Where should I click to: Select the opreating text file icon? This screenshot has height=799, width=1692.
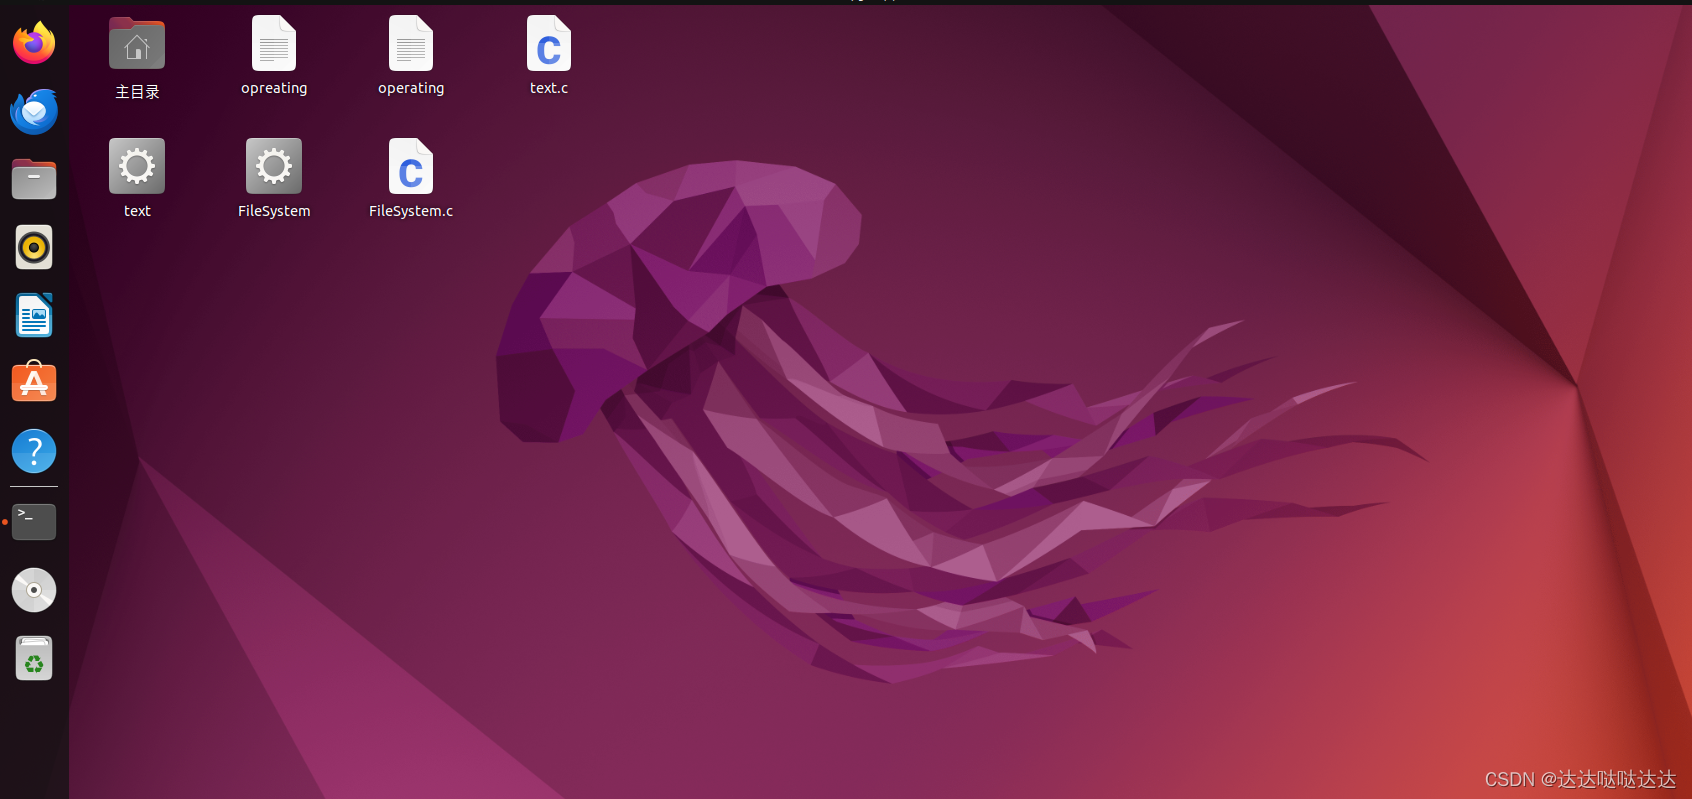(x=274, y=43)
